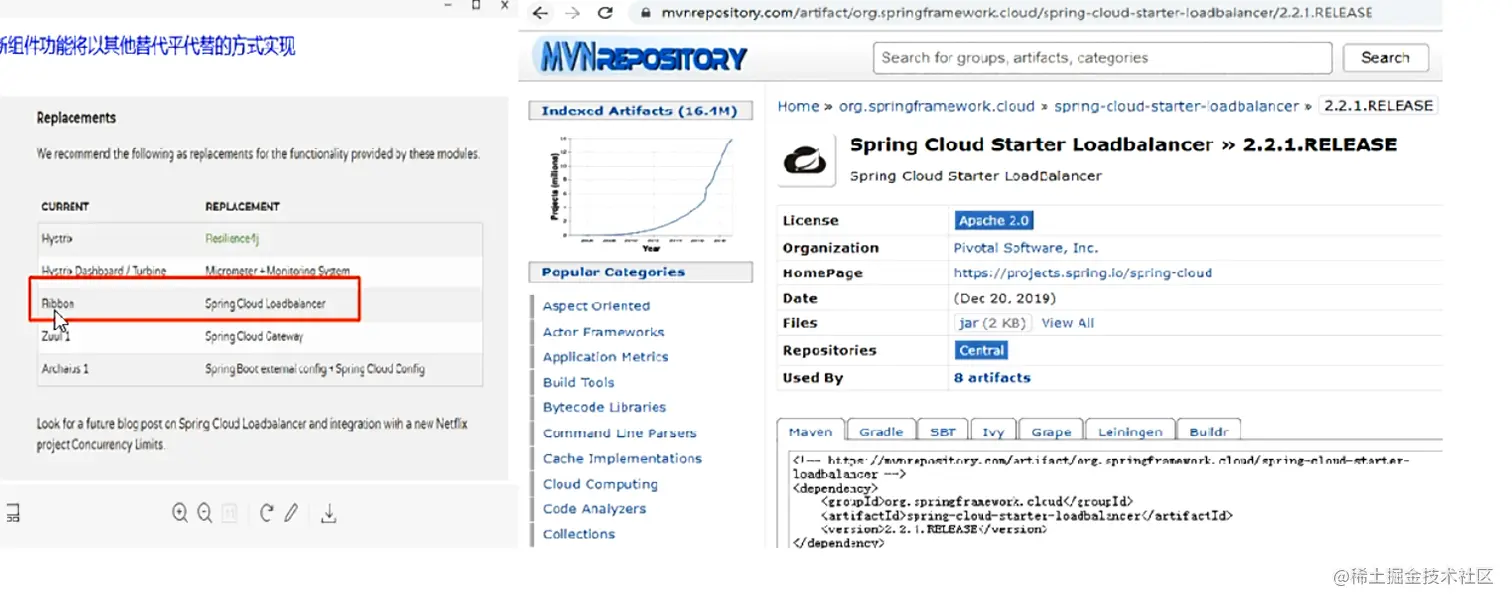1512x605 pixels.
Task: Click the Spring Cloud Gateway cell
Action: pyautogui.click(x=254, y=337)
